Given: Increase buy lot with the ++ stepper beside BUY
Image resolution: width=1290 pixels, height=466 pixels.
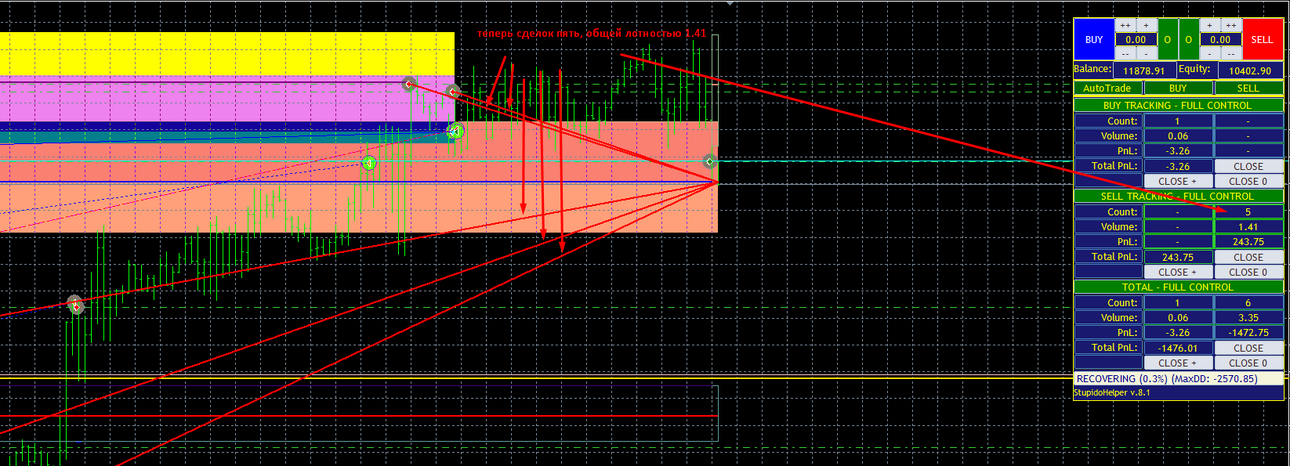Looking at the screenshot, I should (1125, 25).
